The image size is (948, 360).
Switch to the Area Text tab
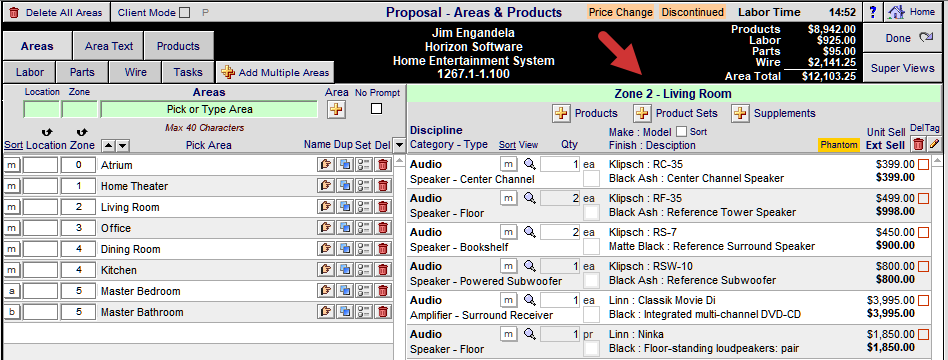(x=109, y=46)
